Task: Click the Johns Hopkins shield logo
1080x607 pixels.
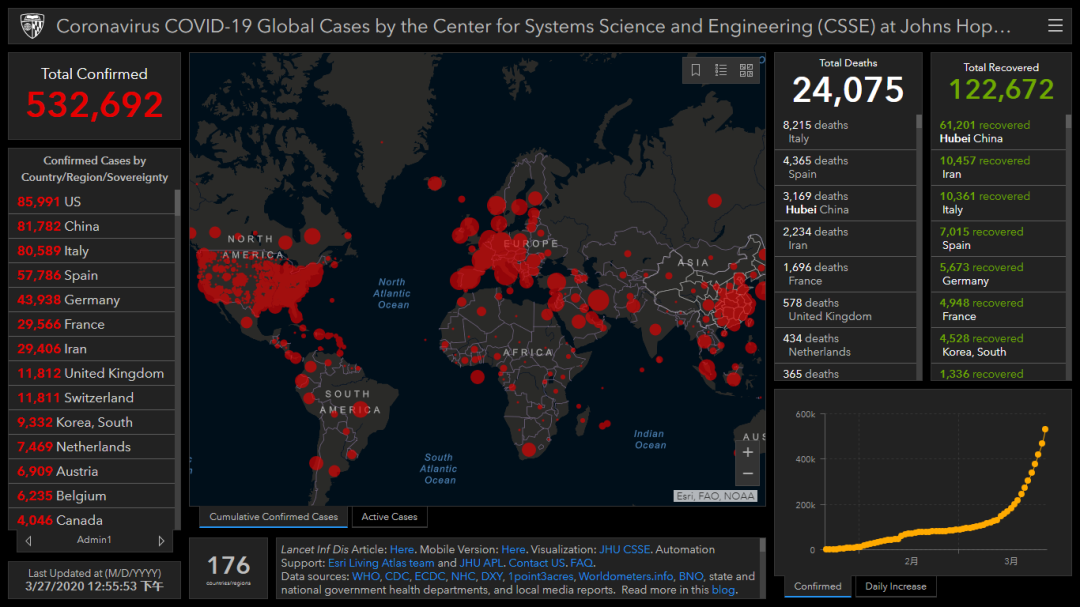Action: click(32, 26)
